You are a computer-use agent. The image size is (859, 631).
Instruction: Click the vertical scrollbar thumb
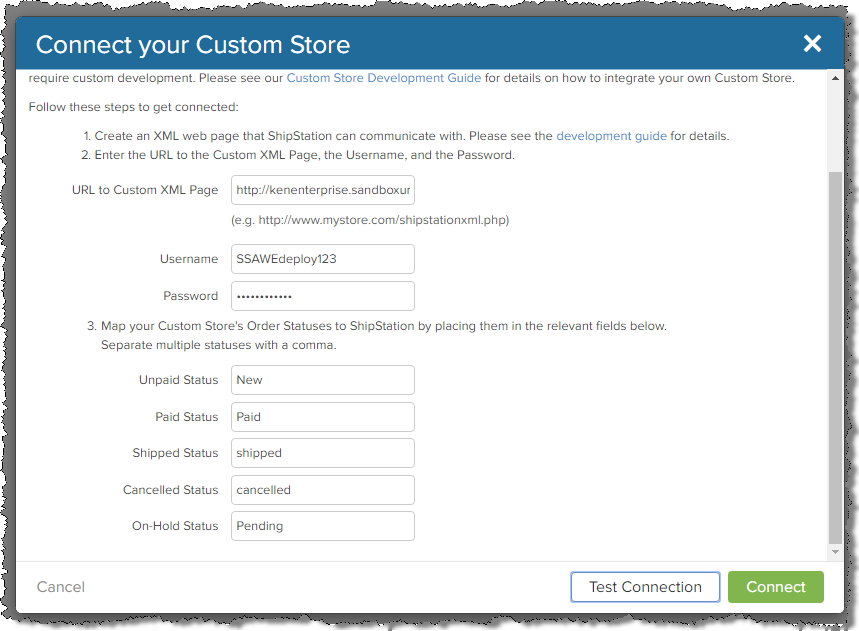(835, 358)
